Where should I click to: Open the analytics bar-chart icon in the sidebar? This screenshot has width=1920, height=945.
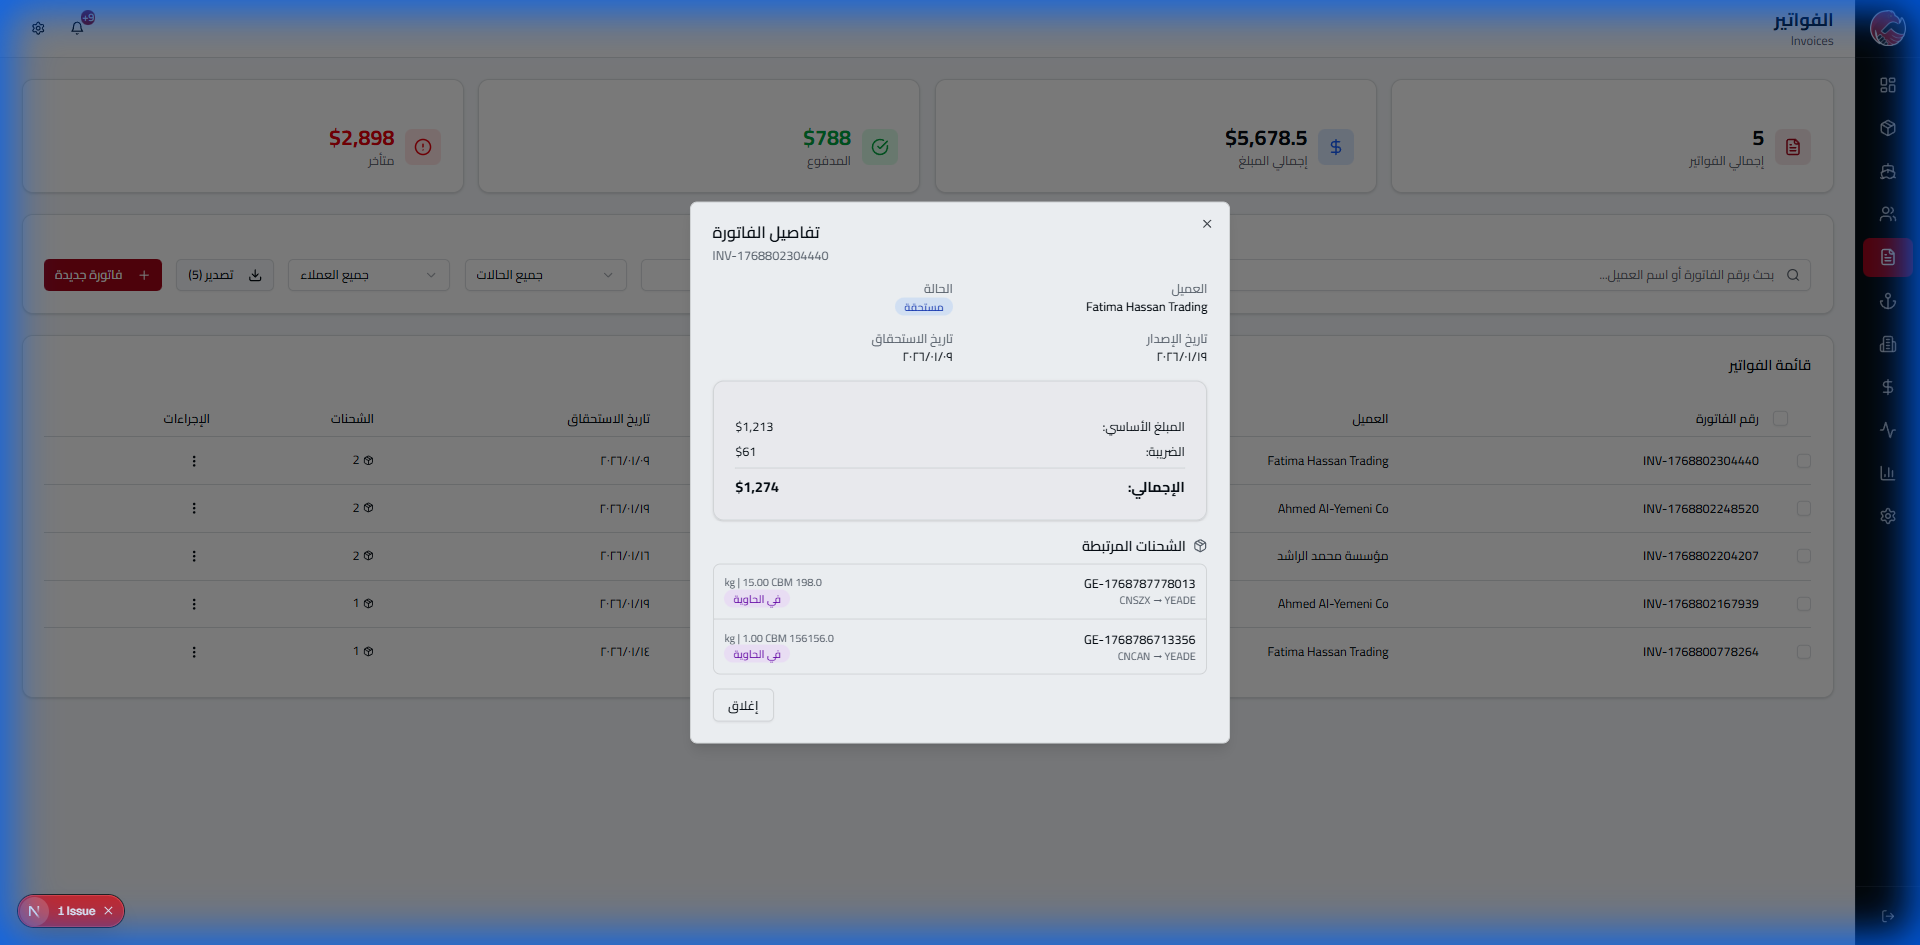click(x=1888, y=472)
